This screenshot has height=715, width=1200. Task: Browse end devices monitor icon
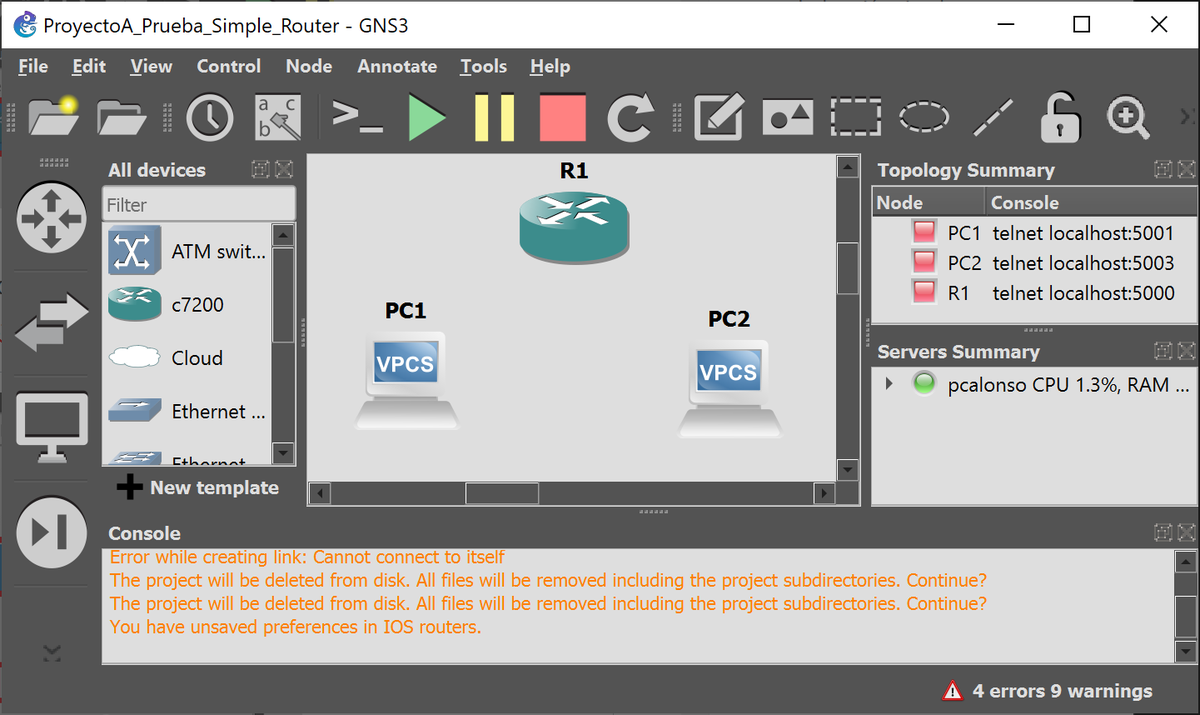click(x=52, y=427)
